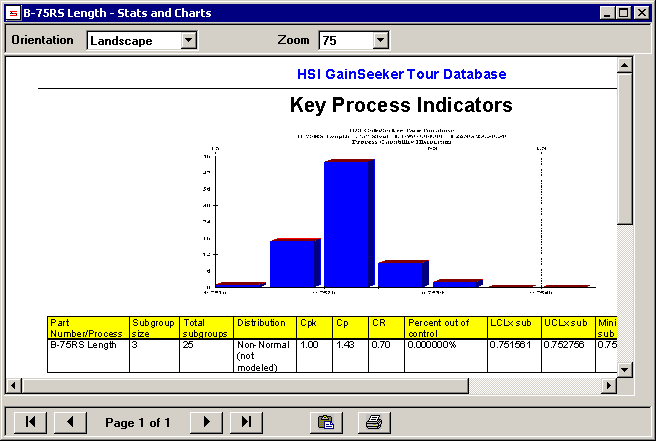The image size is (656, 441).
Task: Open the window system menu icon
Action: point(13,13)
